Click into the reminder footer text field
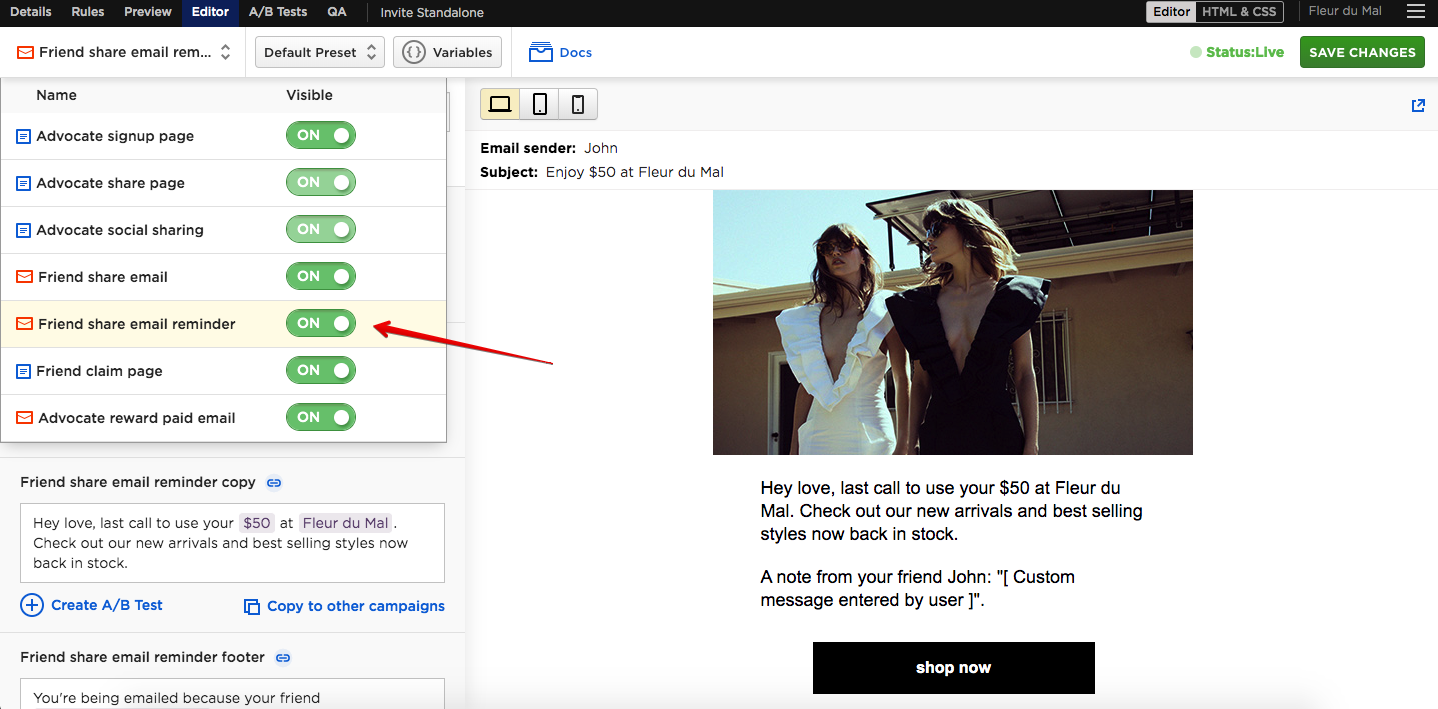This screenshot has width=1438, height=709. pyautogui.click(x=232, y=694)
